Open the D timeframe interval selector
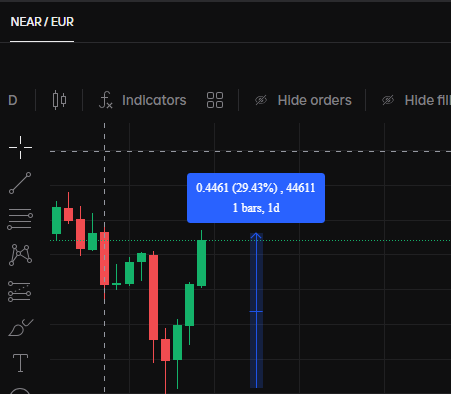The image size is (451, 394). (13, 100)
